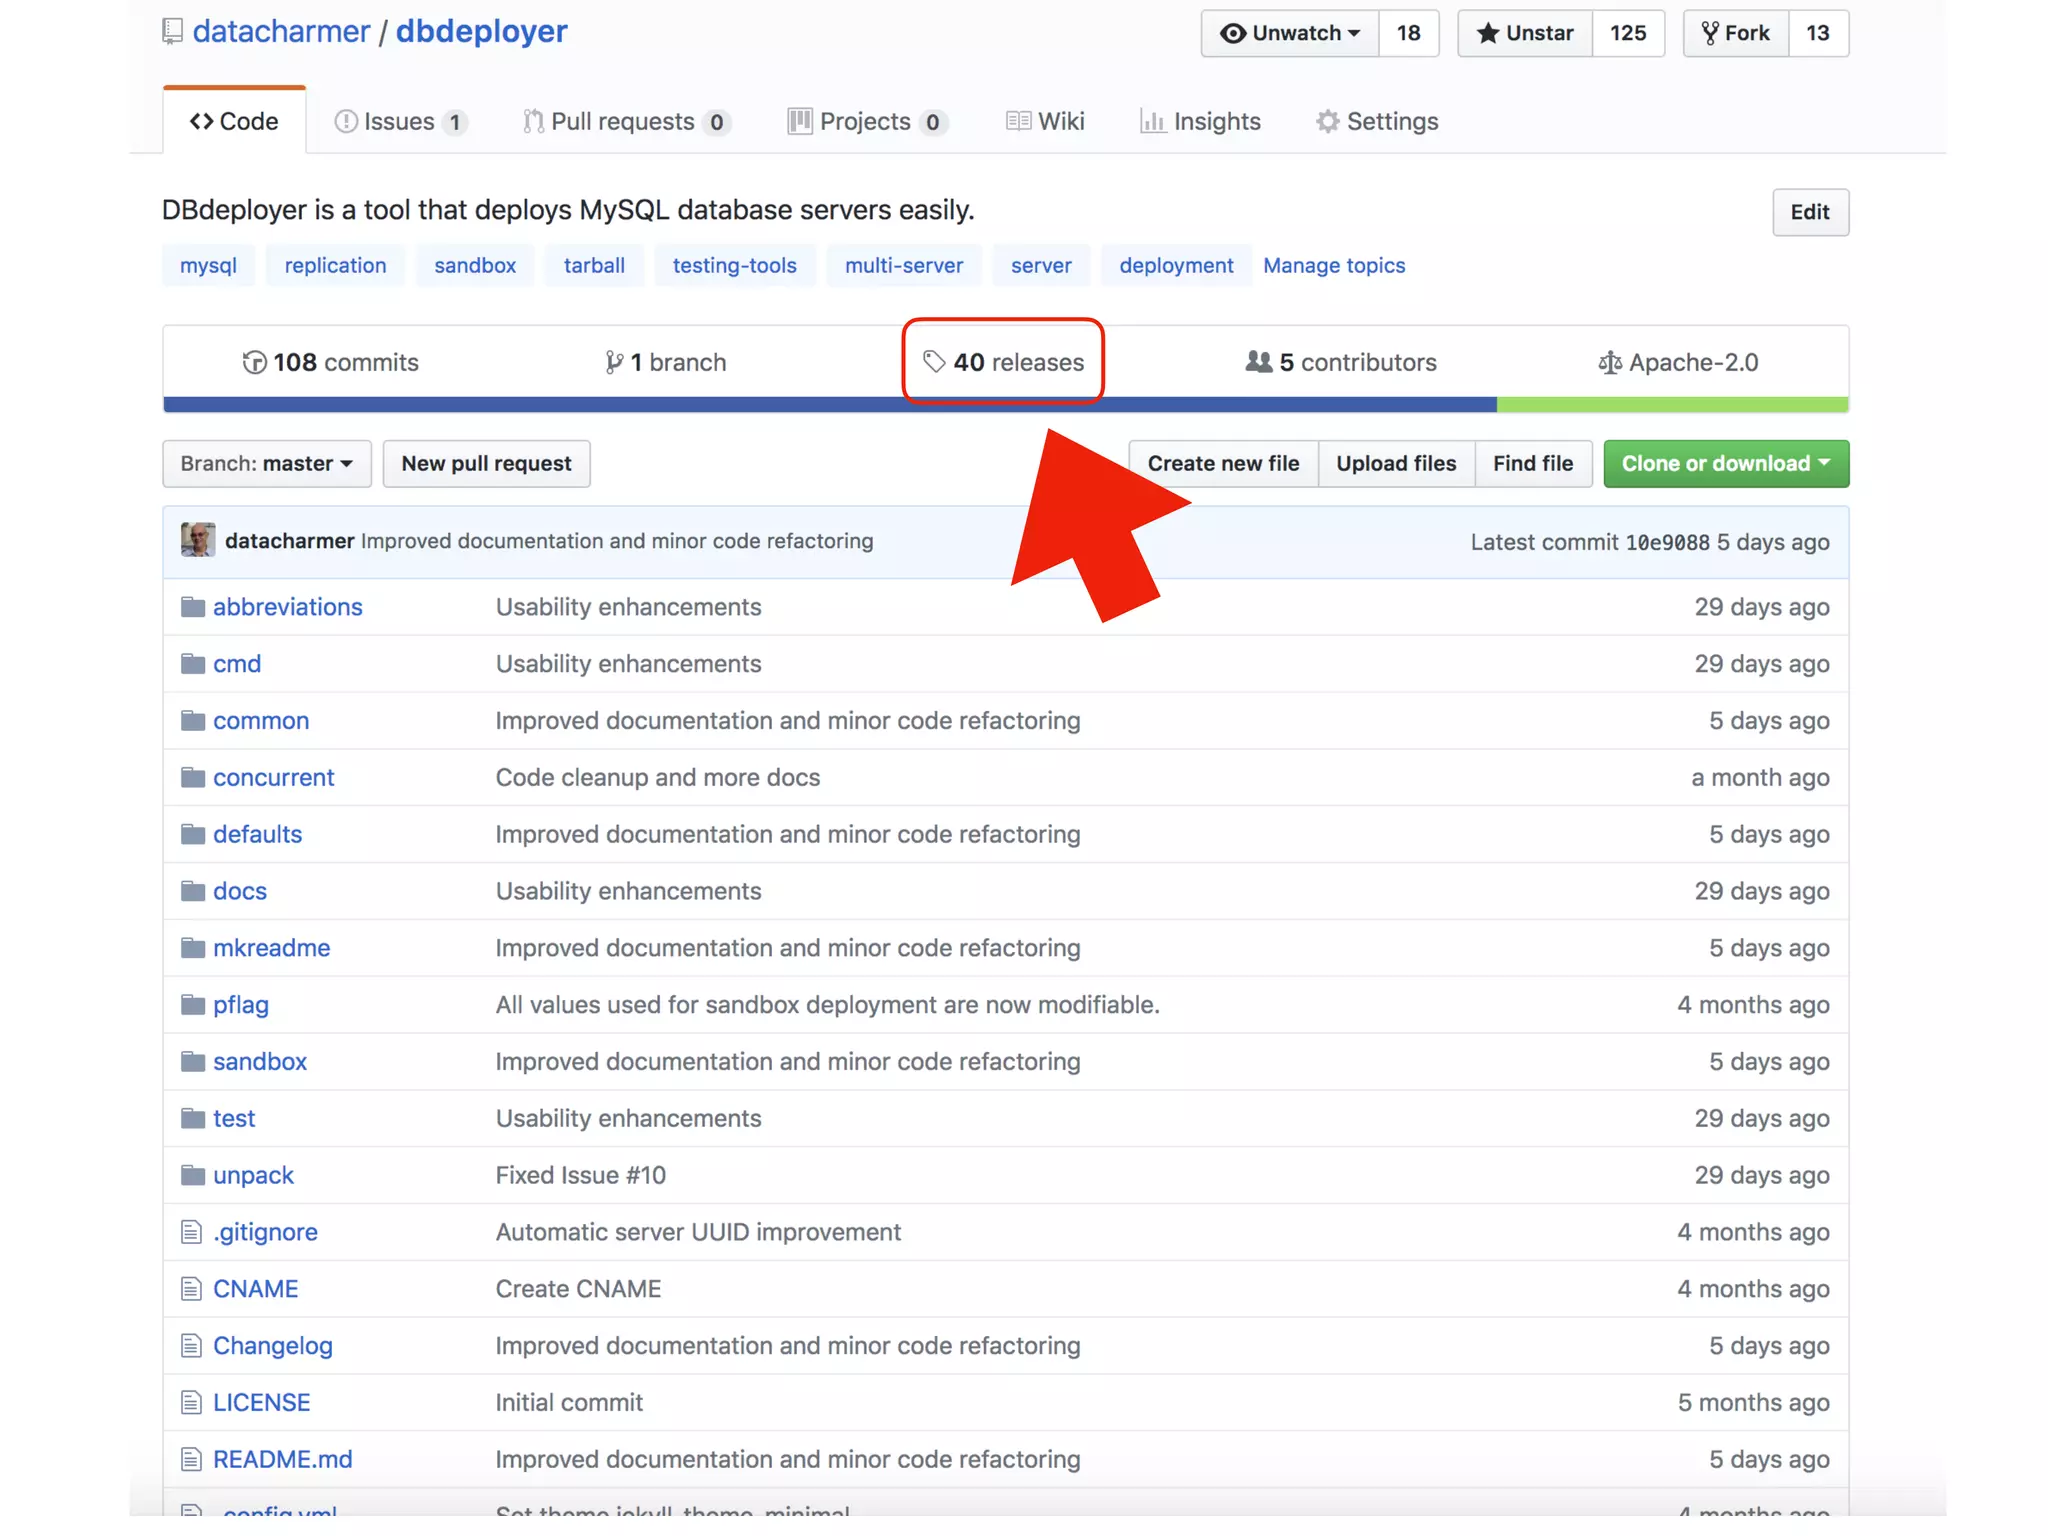Click the .gitignore file icon
2048x1536 pixels.
[x=191, y=1232]
